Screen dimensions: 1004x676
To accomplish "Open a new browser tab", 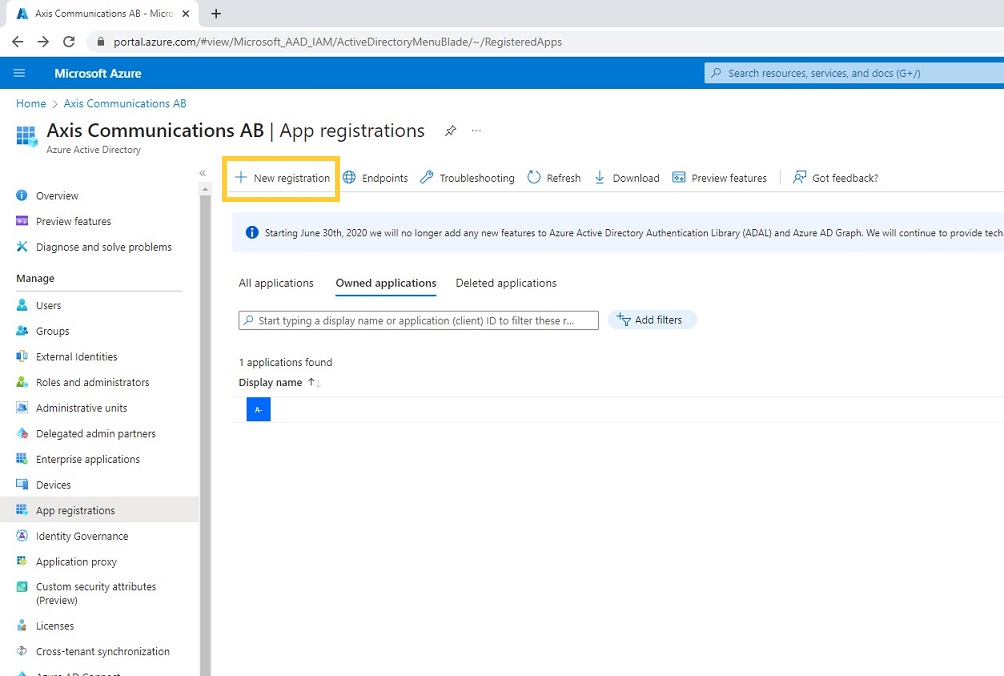I will coord(216,13).
